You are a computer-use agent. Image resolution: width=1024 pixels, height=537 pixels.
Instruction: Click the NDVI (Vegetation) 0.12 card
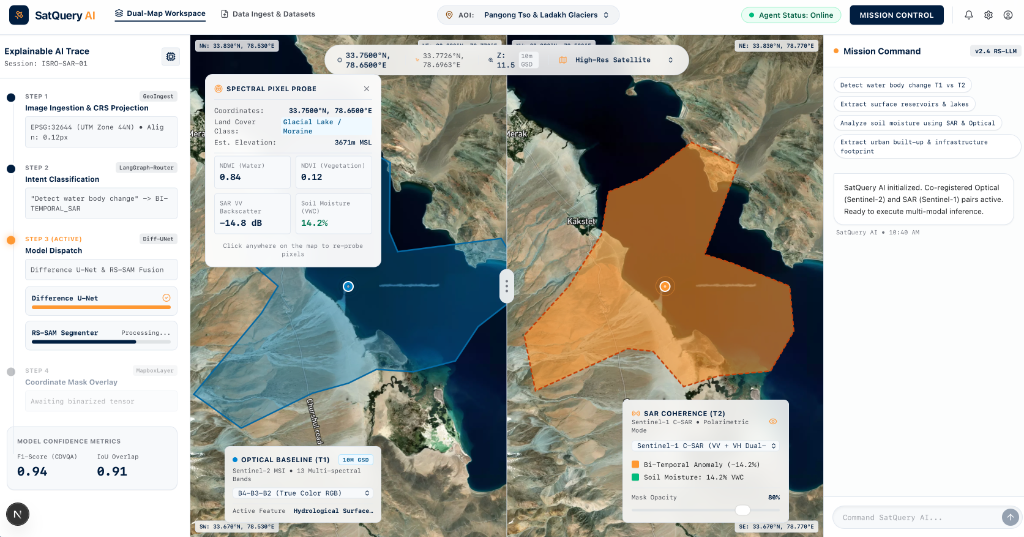[334, 172]
